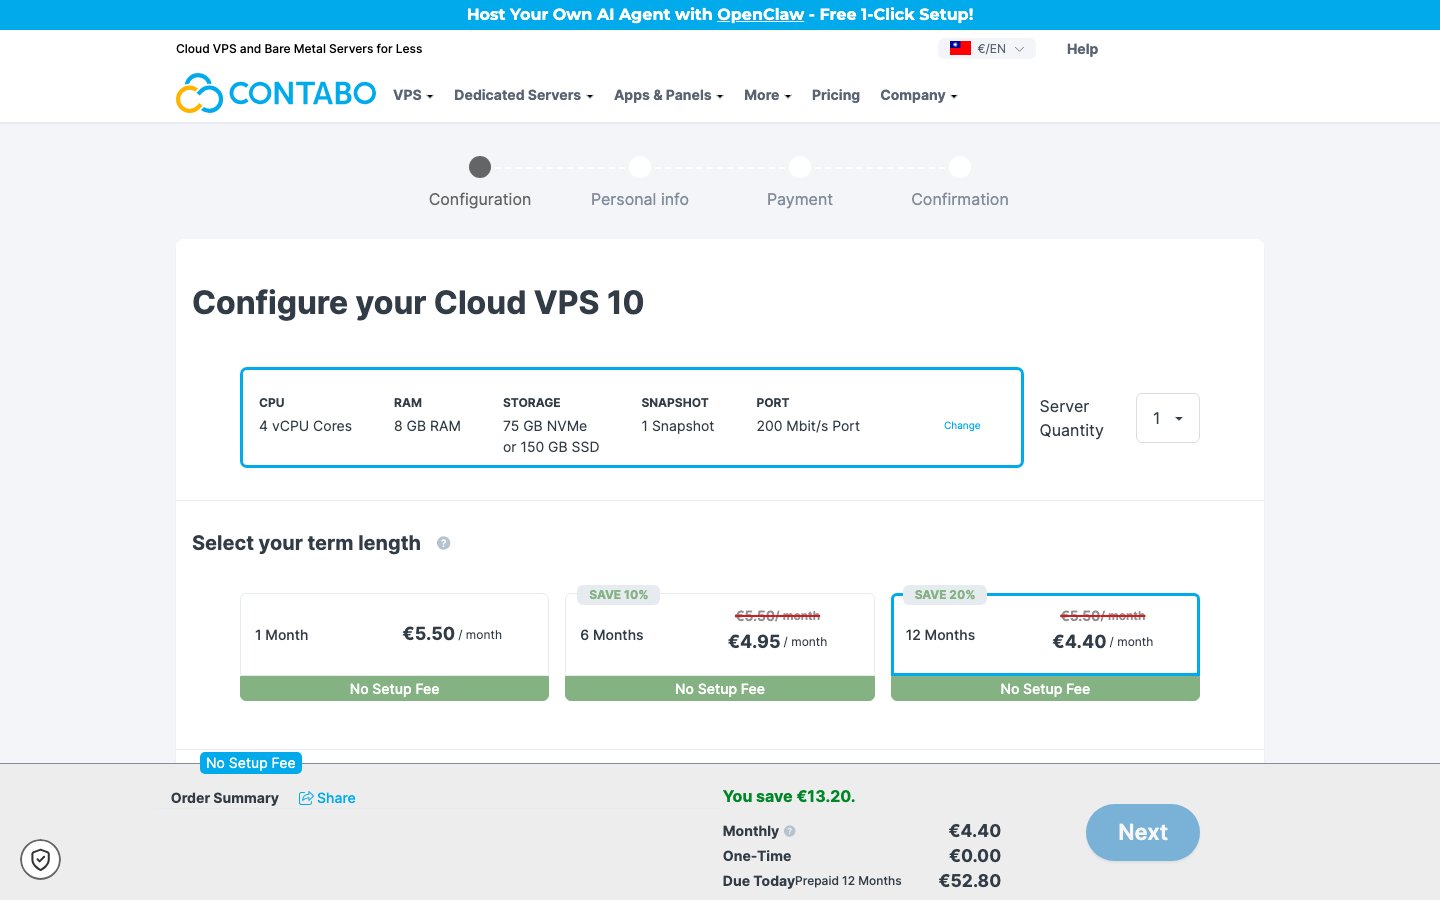Open the Company dropdown menu

coord(919,95)
